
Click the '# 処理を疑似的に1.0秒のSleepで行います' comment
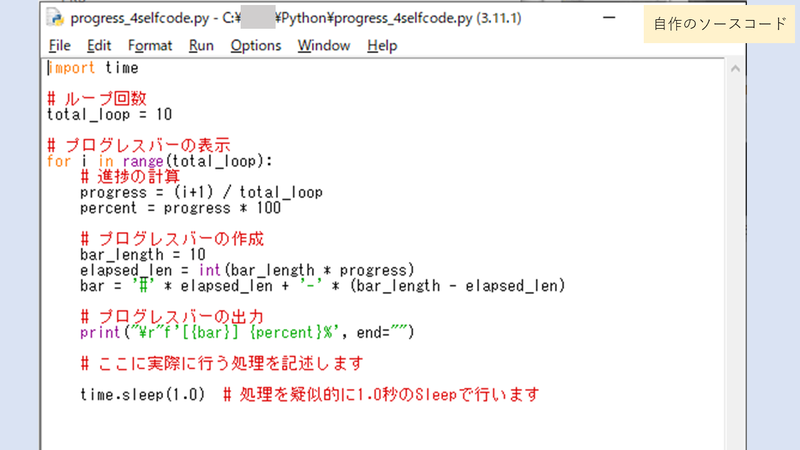click(x=381, y=395)
